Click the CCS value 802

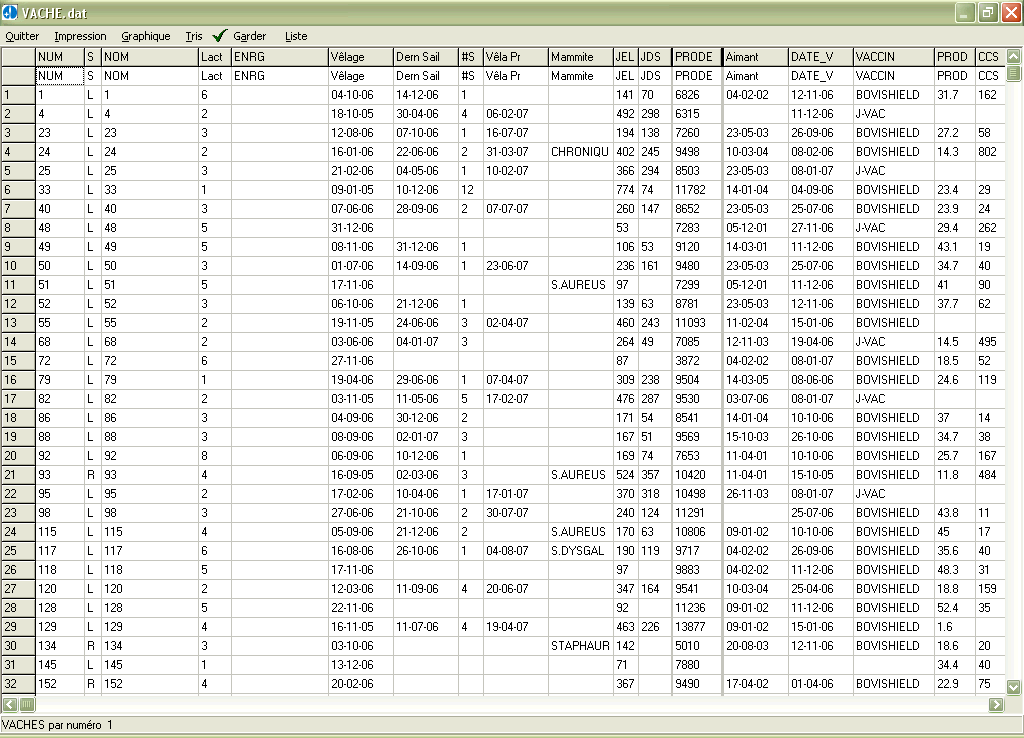(989, 152)
